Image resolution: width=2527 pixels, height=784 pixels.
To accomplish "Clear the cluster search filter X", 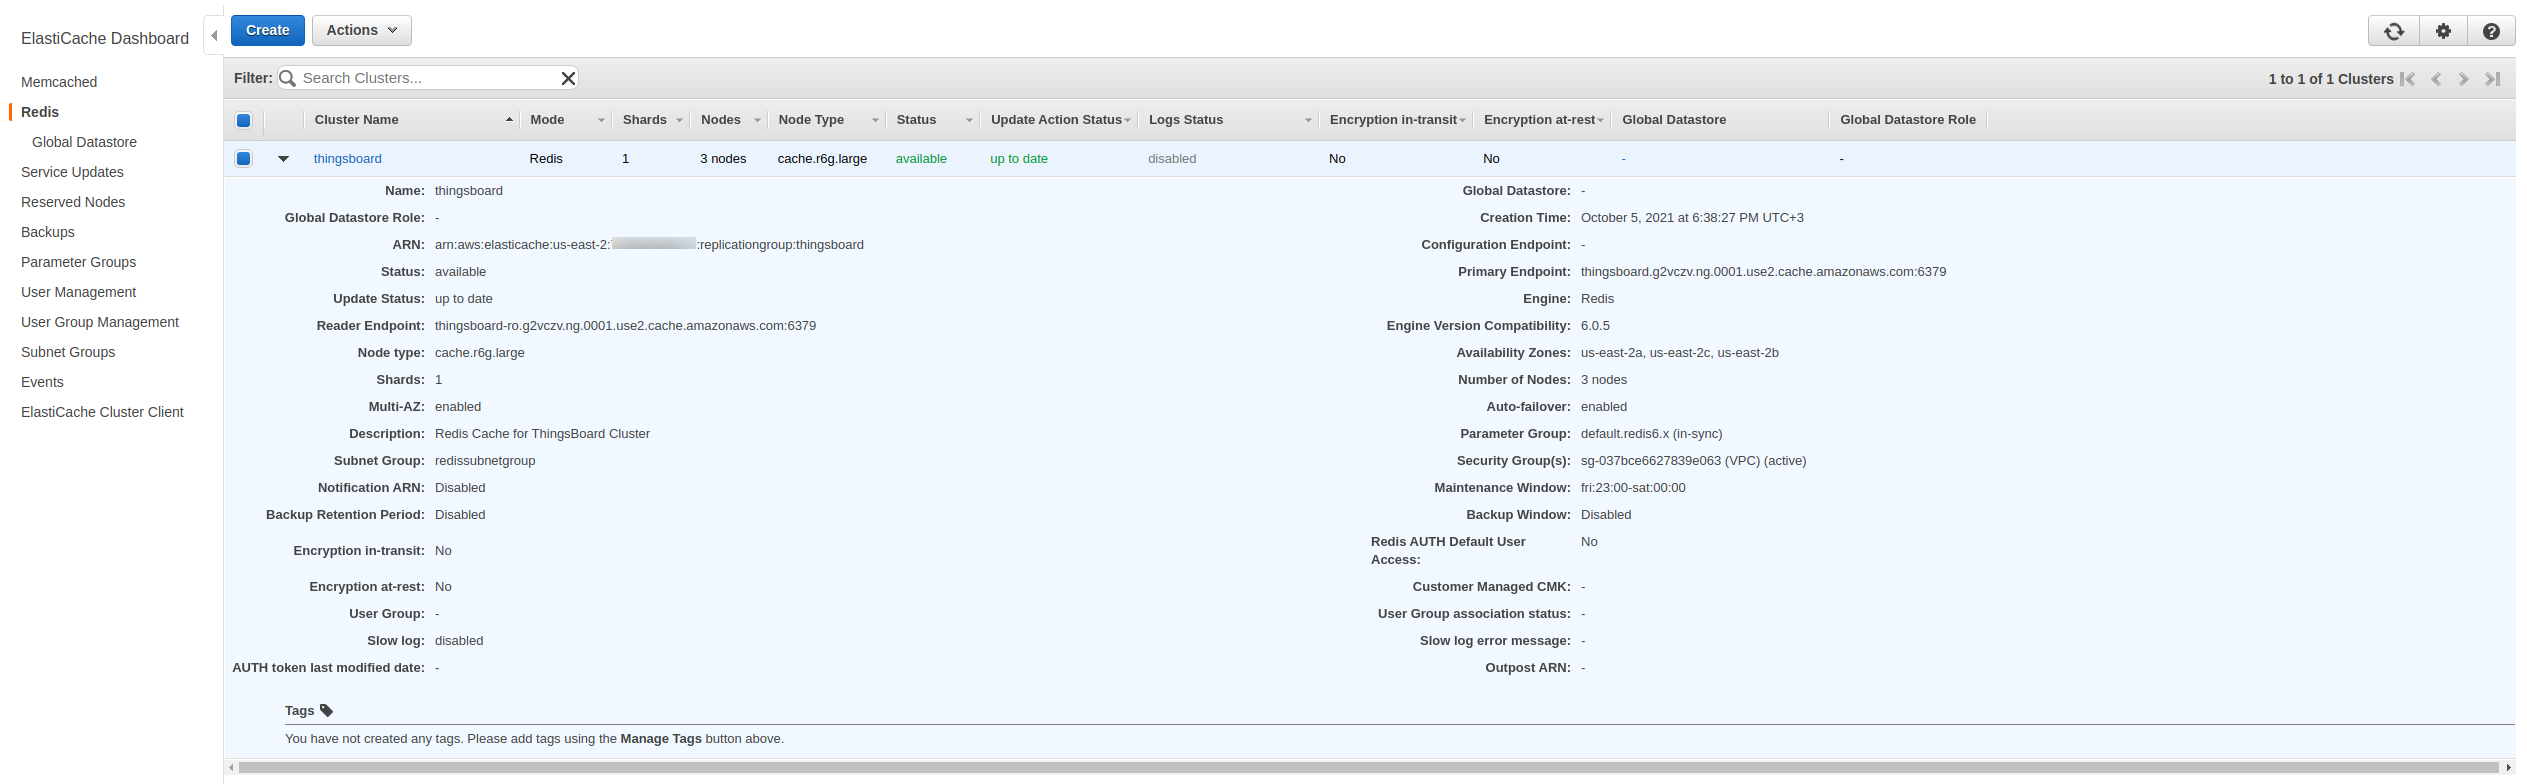I will point(568,78).
